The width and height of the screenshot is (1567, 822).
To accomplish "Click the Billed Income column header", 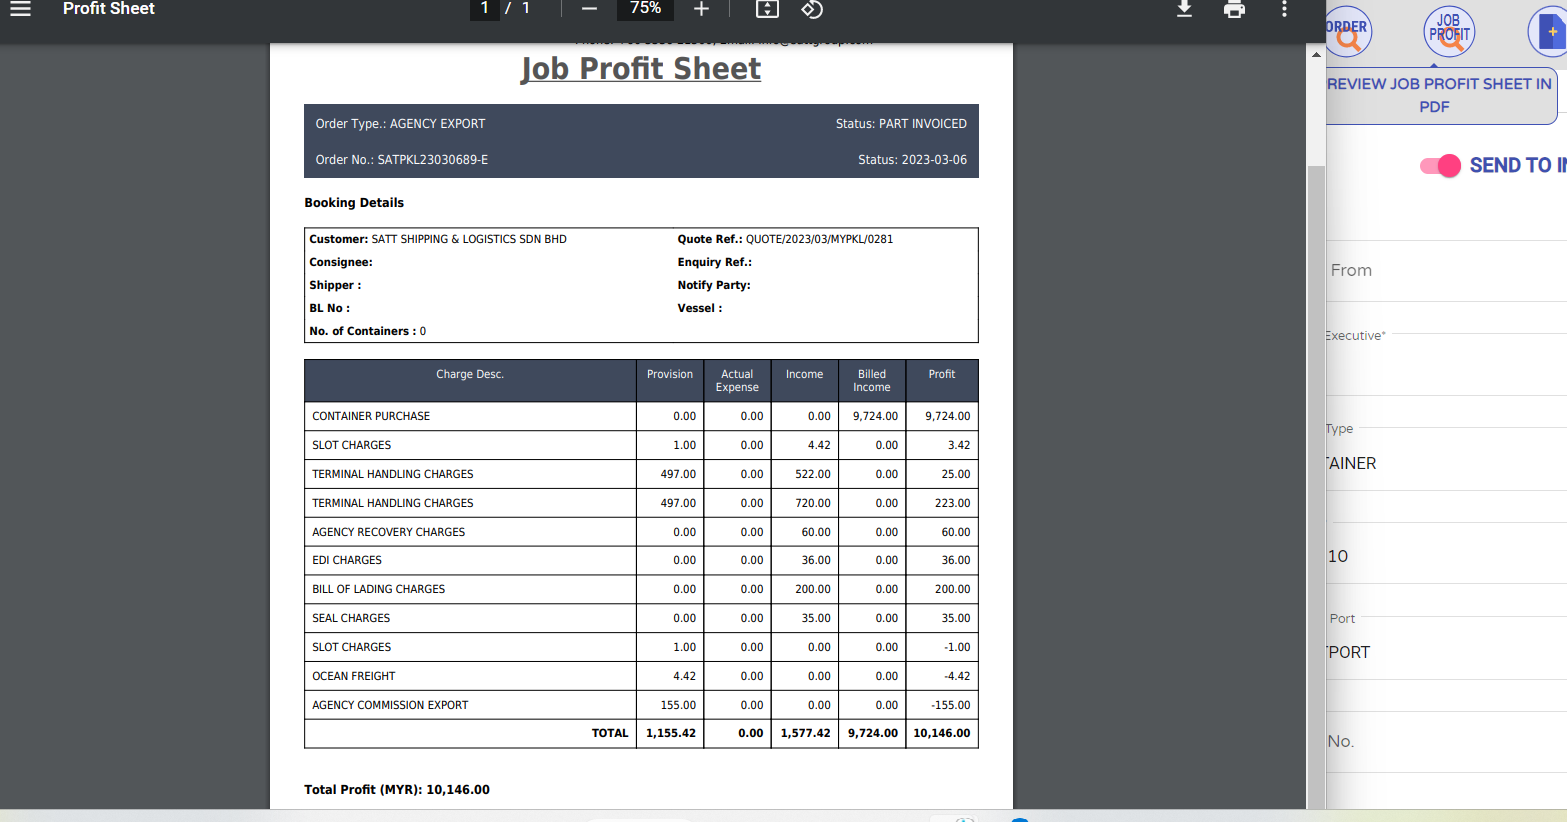I will [x=872, y=381].
